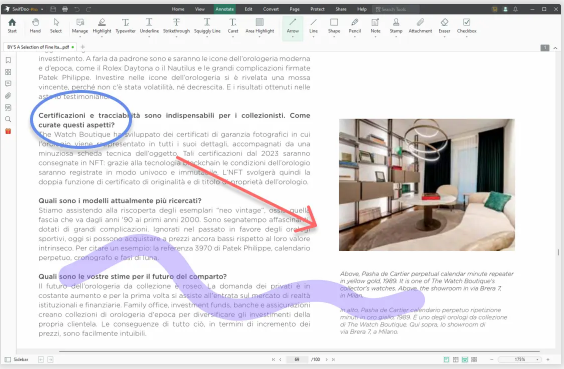Click the page number input field
Screen dimensions: 564x369
click(297, 359)
